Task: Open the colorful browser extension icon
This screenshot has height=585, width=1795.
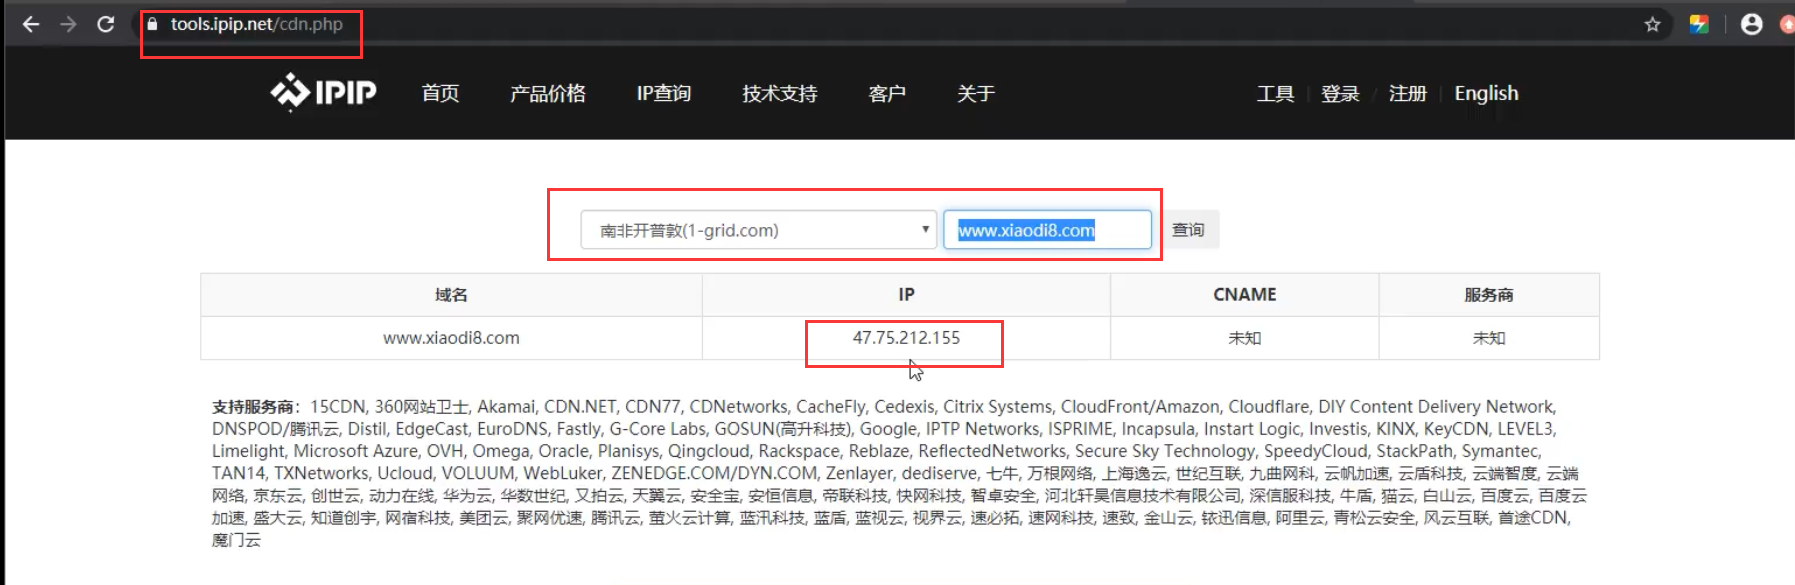Action: 1699,24
